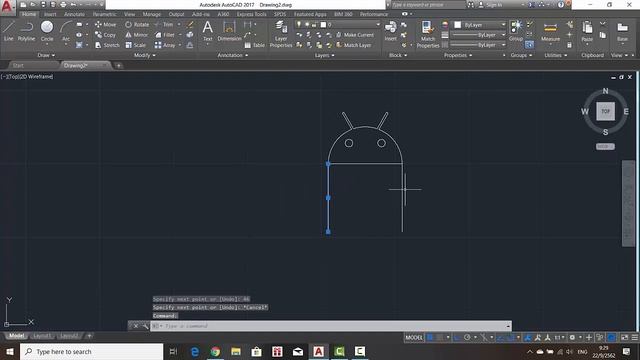Open Layer Properties
The width and height of the screenshot is (640, 360).
281,34
